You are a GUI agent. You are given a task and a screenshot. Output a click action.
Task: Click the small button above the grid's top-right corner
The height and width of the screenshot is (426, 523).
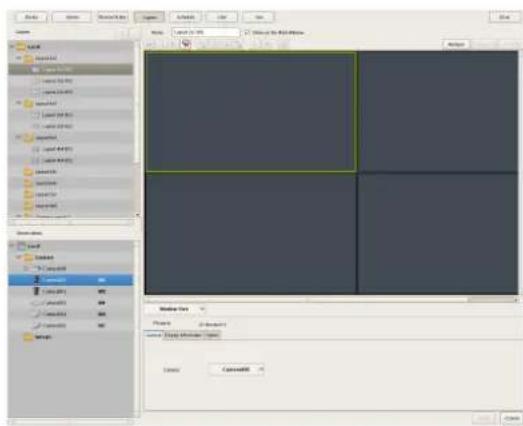456,44
